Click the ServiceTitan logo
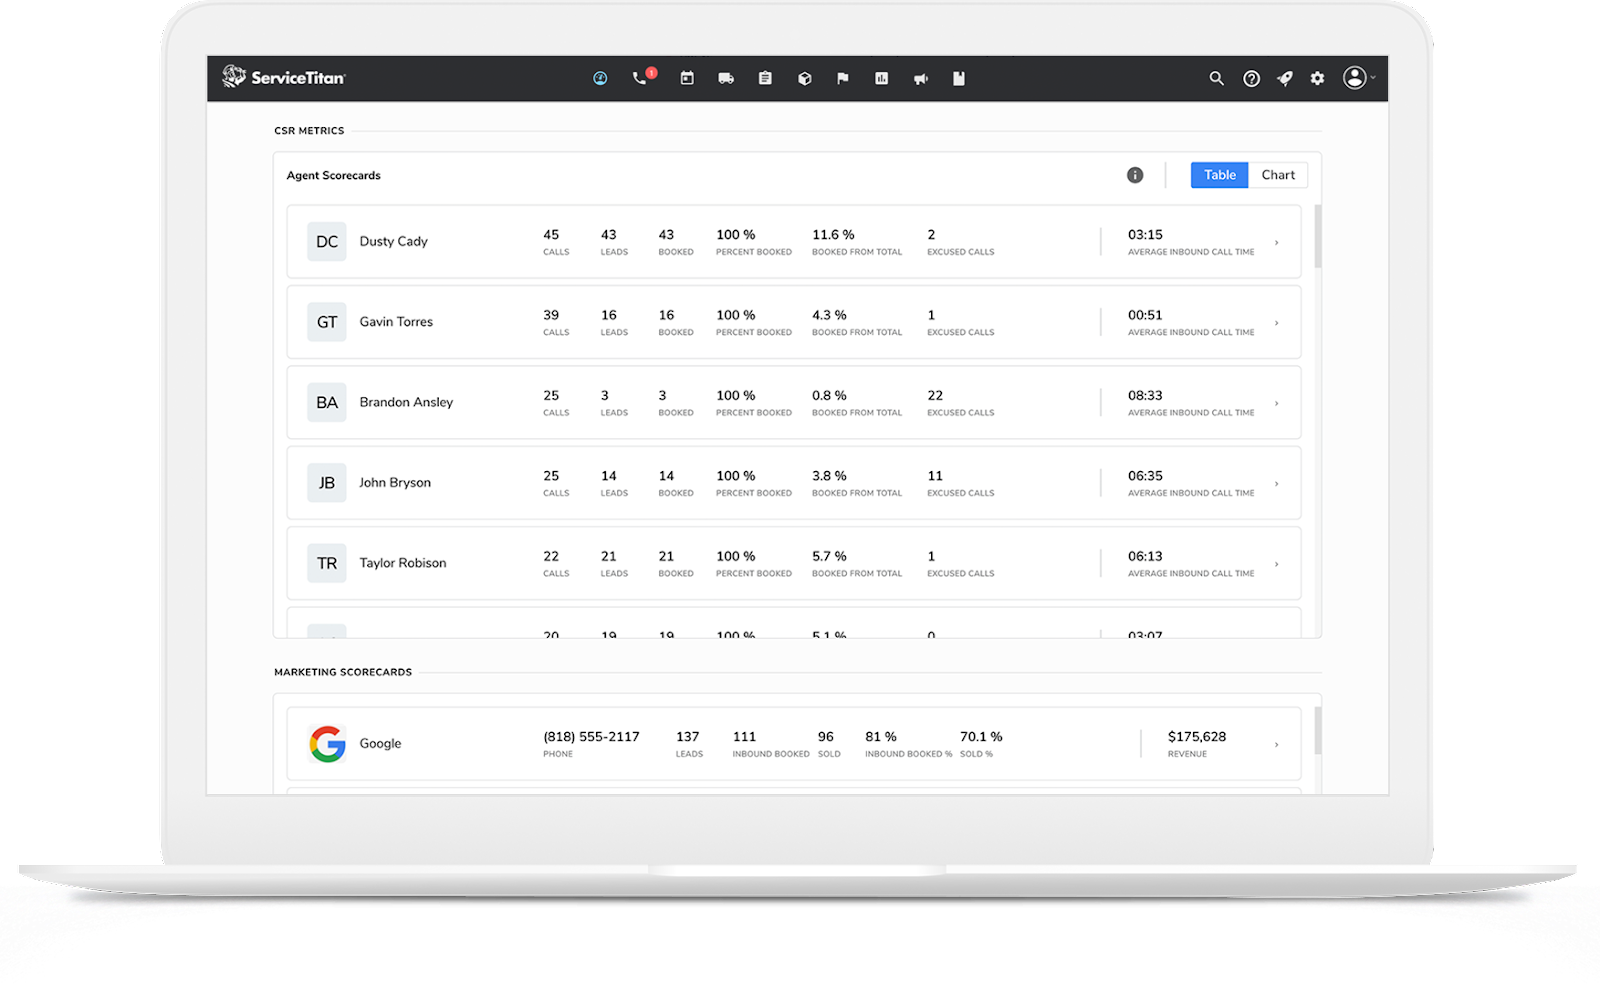This screenshot has width=1600, height=984. pyautogui.click(x=285, y=77)
